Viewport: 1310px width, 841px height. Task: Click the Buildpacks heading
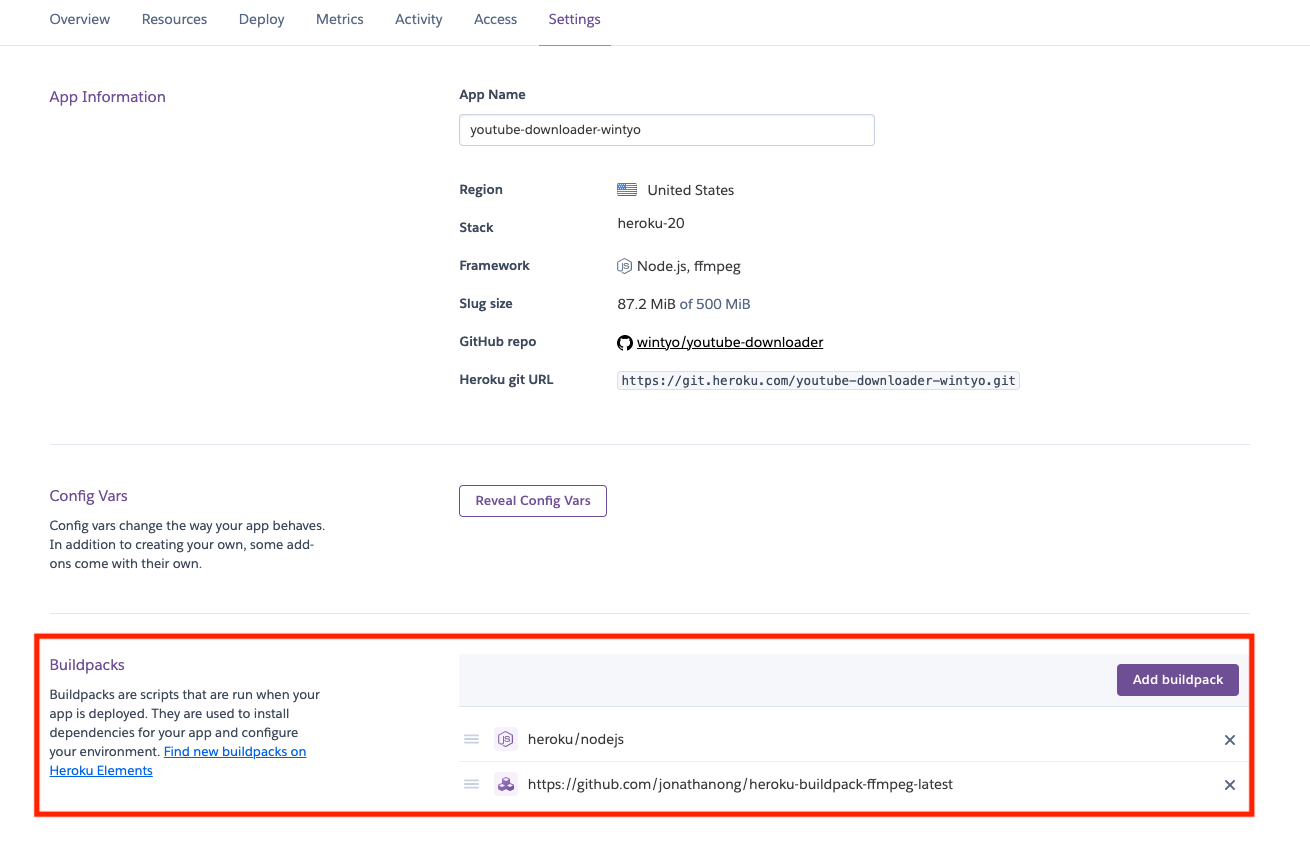[x=87, y=665]
